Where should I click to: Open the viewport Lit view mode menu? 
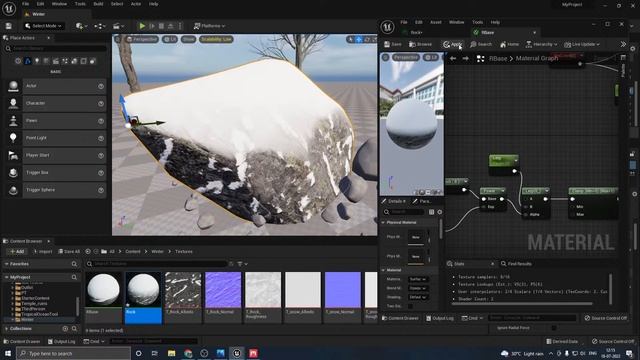tap(170, 39)
